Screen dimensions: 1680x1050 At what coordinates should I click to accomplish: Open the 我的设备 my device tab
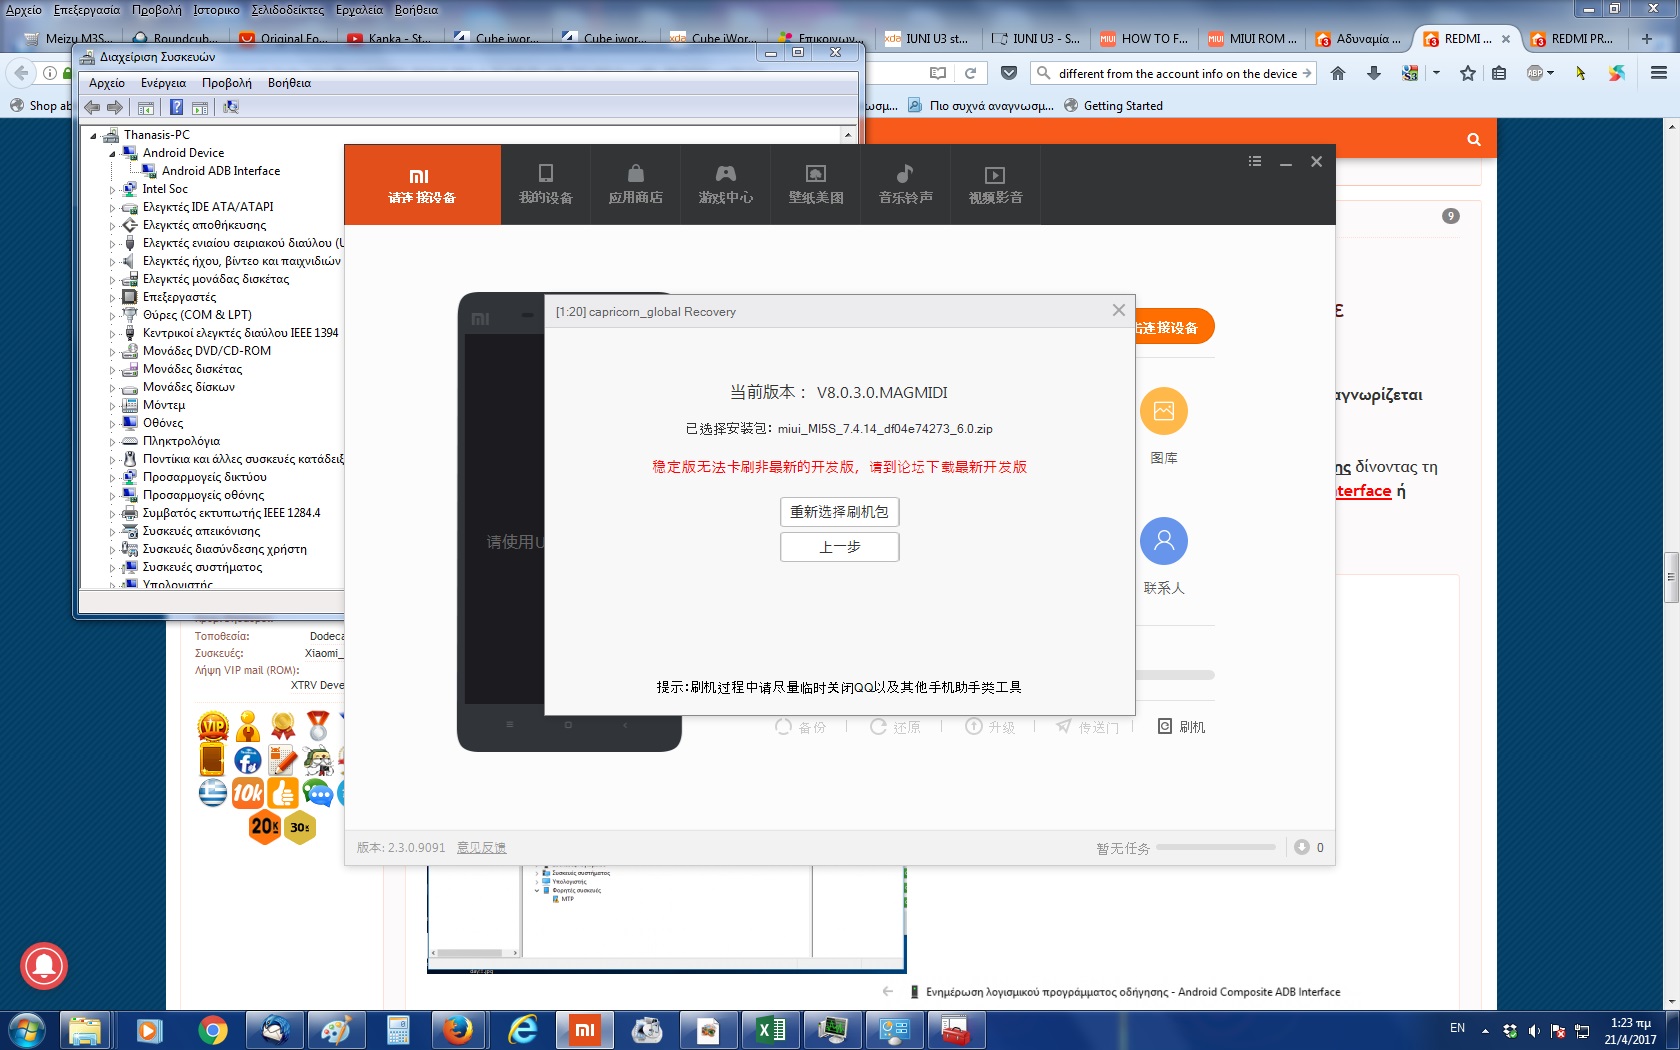pos(545,185)
